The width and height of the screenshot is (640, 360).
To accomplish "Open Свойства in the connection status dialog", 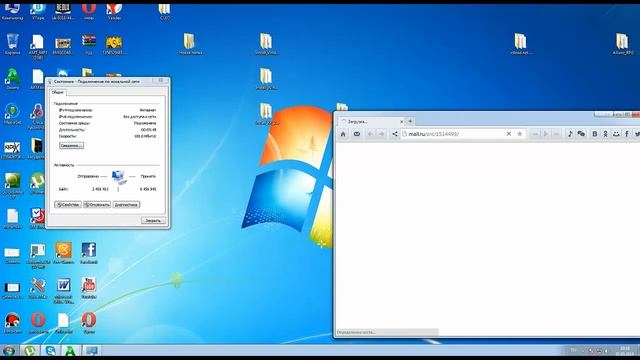I will click(68, 204).
